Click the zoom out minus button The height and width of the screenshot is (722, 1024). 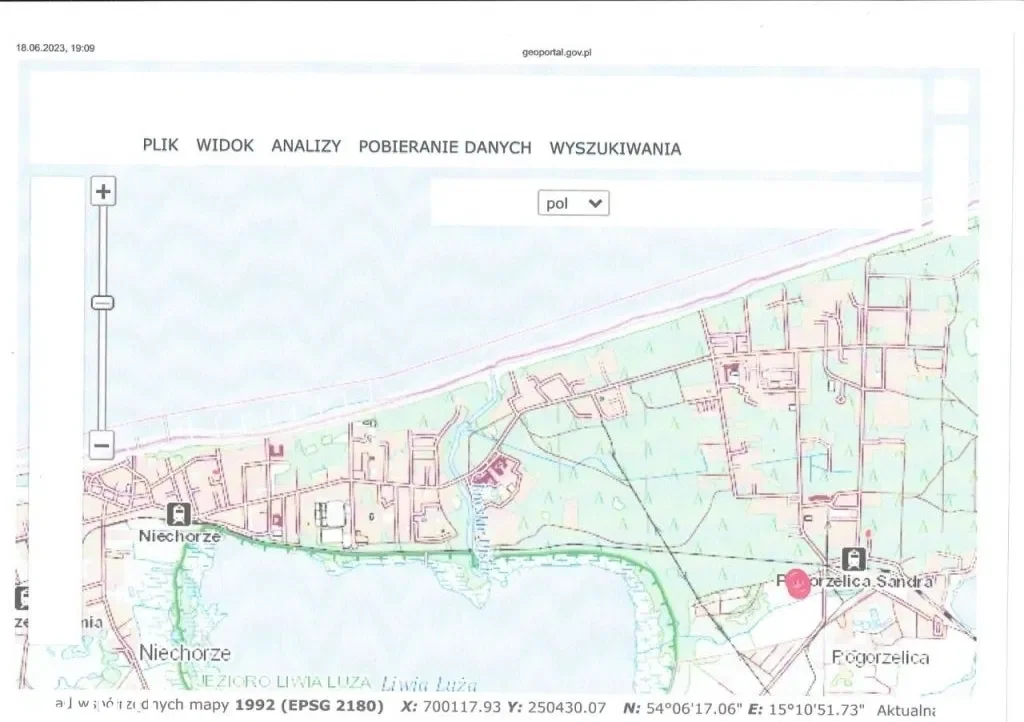pos(102,445)
